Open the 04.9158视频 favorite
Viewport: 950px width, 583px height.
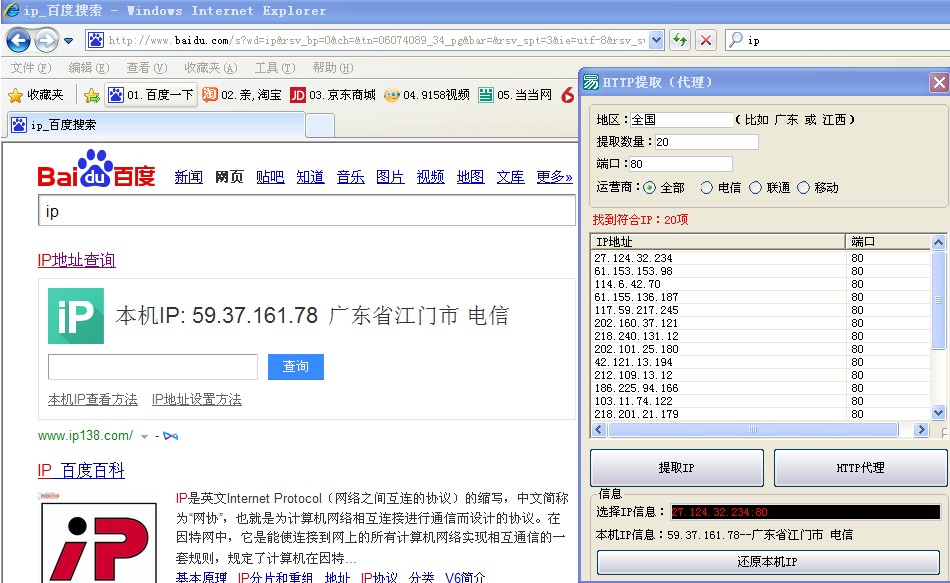point(427,95)
